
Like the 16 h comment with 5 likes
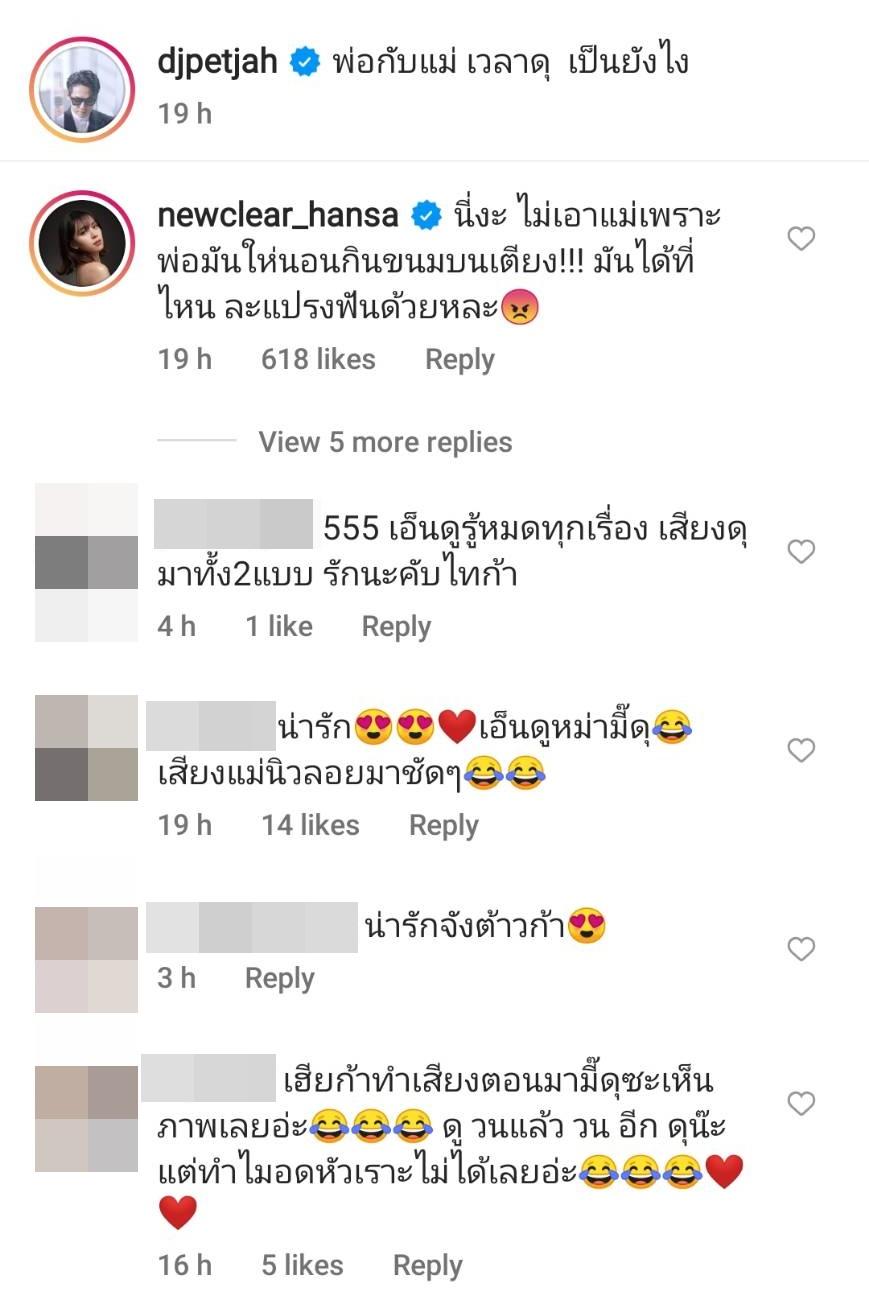click(801, 1103)
